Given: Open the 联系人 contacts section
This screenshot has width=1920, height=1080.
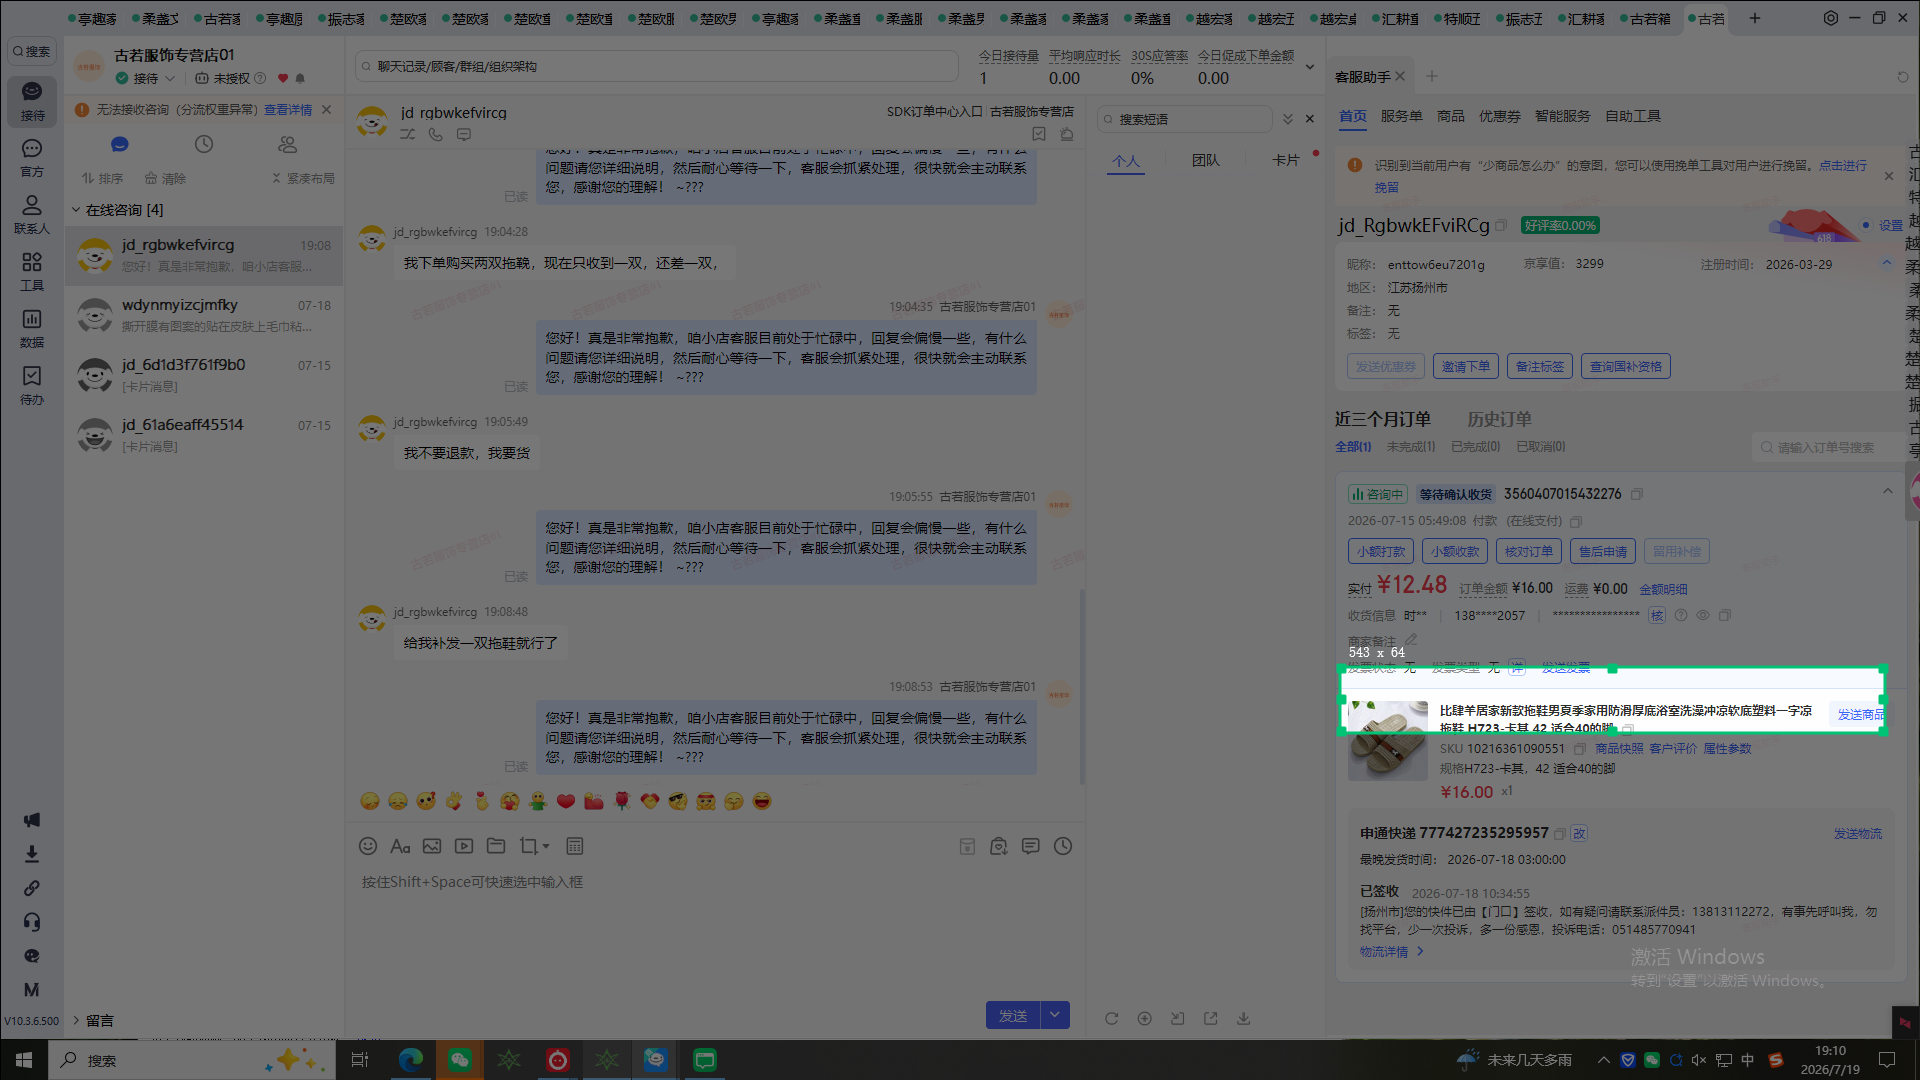Looking at the screenshot, I should (x=32, y=215).
